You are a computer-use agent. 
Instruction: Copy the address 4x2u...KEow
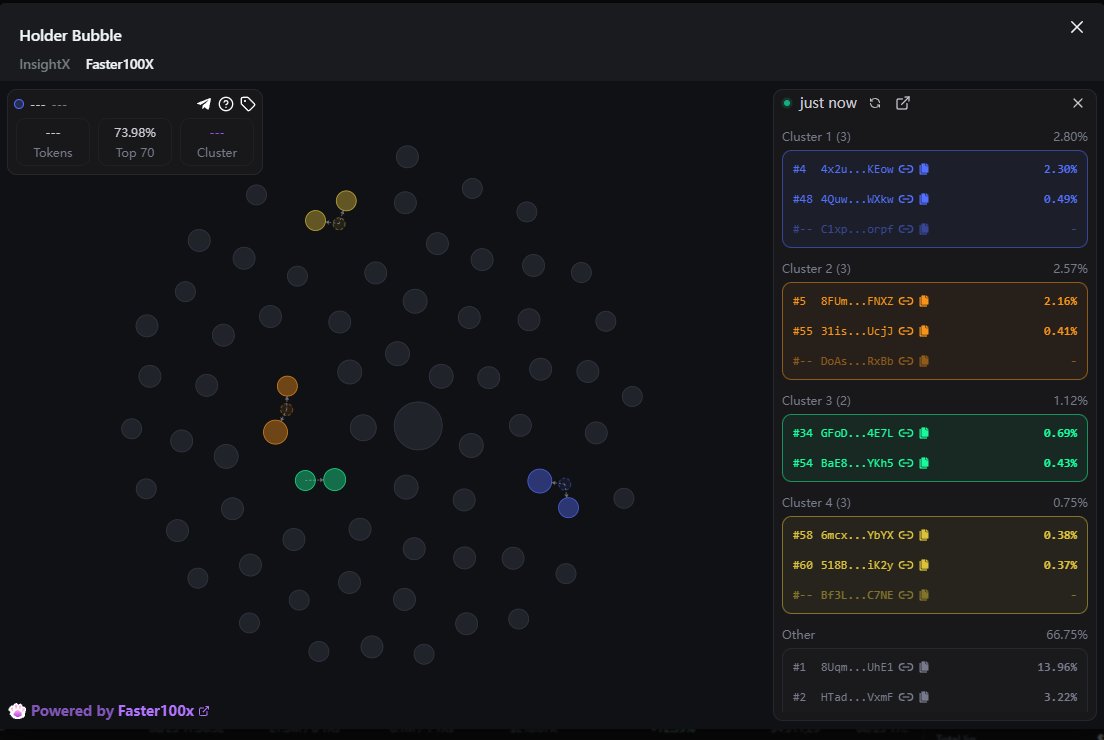click(x=924, y=169)
